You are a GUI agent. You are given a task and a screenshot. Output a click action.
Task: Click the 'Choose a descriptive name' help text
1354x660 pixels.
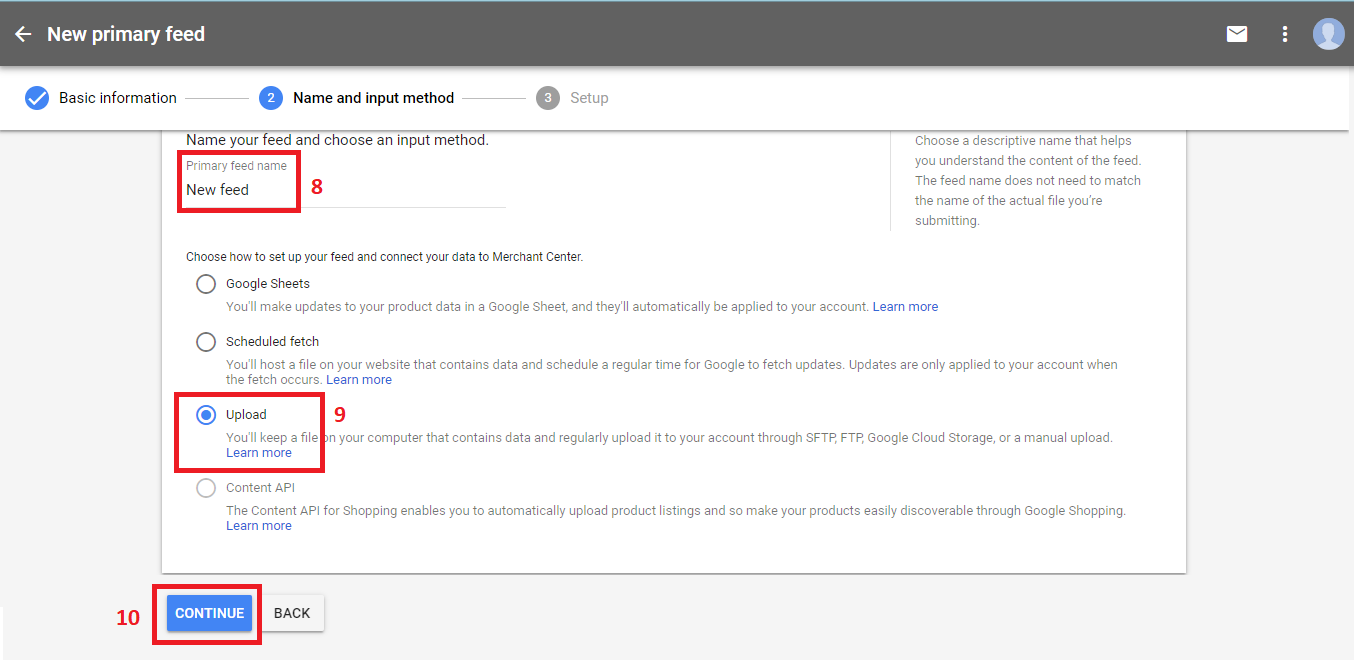pyautogui.click(x=1028, y=181)
